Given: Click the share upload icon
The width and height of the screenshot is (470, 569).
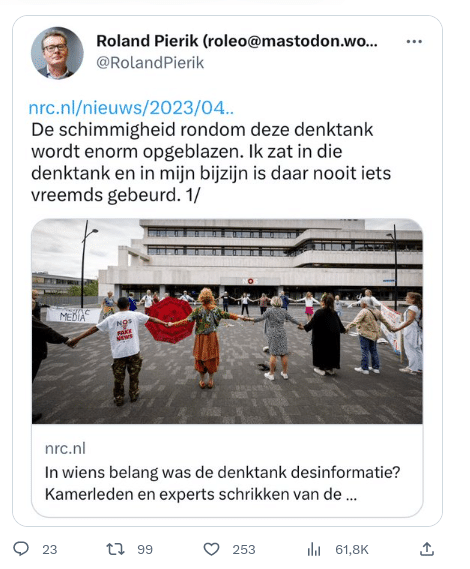Looking at the screenshot, I should [x=427, y=549].
